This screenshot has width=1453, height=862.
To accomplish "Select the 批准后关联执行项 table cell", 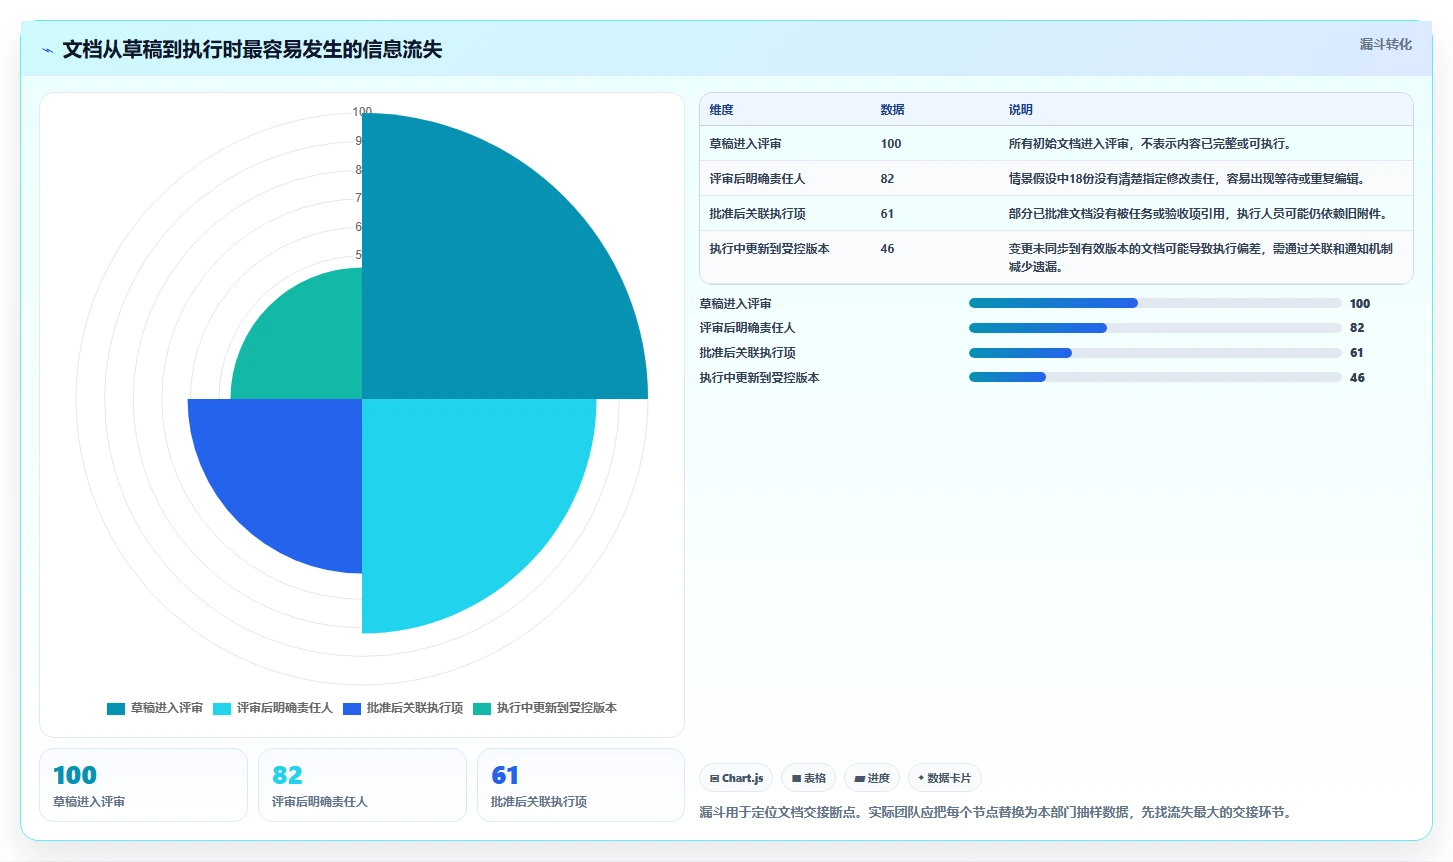I will coord(757,214).
